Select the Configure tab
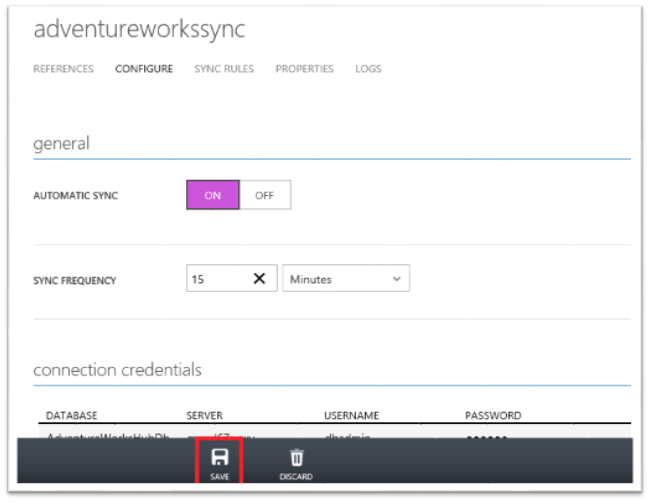The width and height of the screenshot is (650, 502). pos(144,69)
